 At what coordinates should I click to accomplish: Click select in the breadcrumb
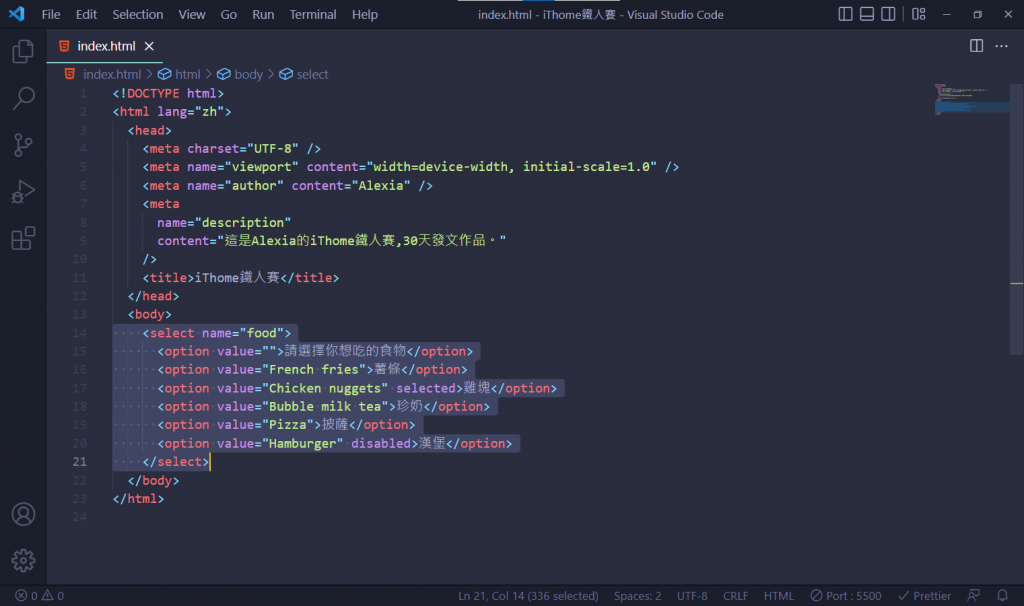coord(312,74)
